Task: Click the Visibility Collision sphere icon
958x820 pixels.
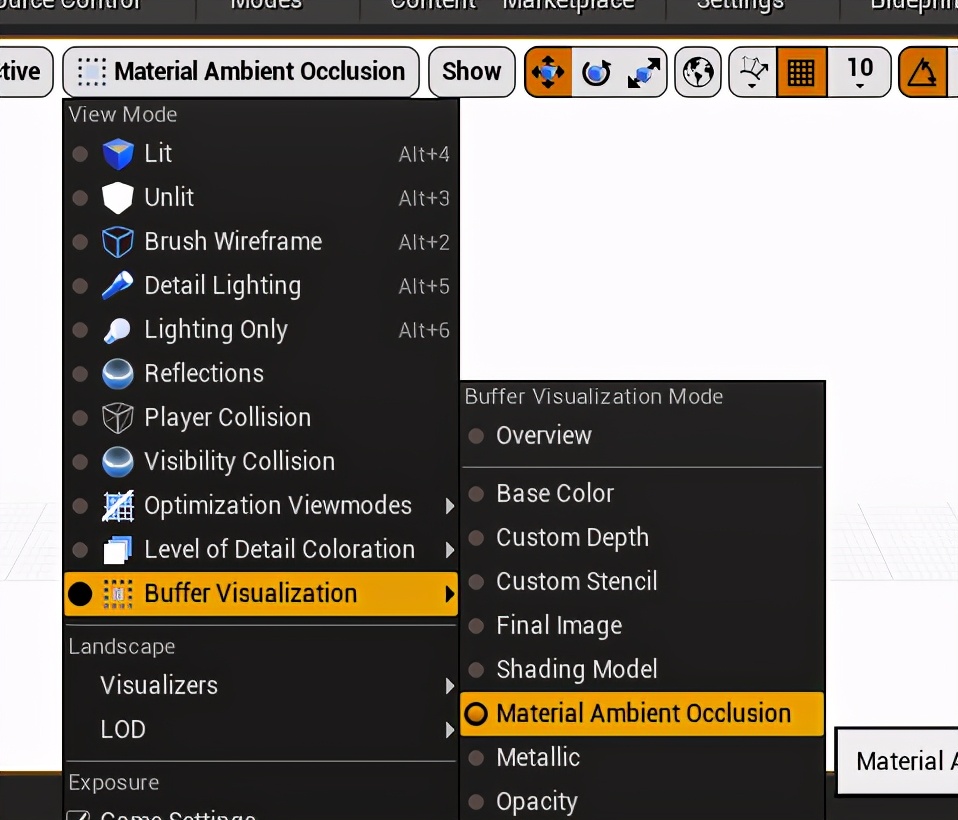Action: point(118,461)
